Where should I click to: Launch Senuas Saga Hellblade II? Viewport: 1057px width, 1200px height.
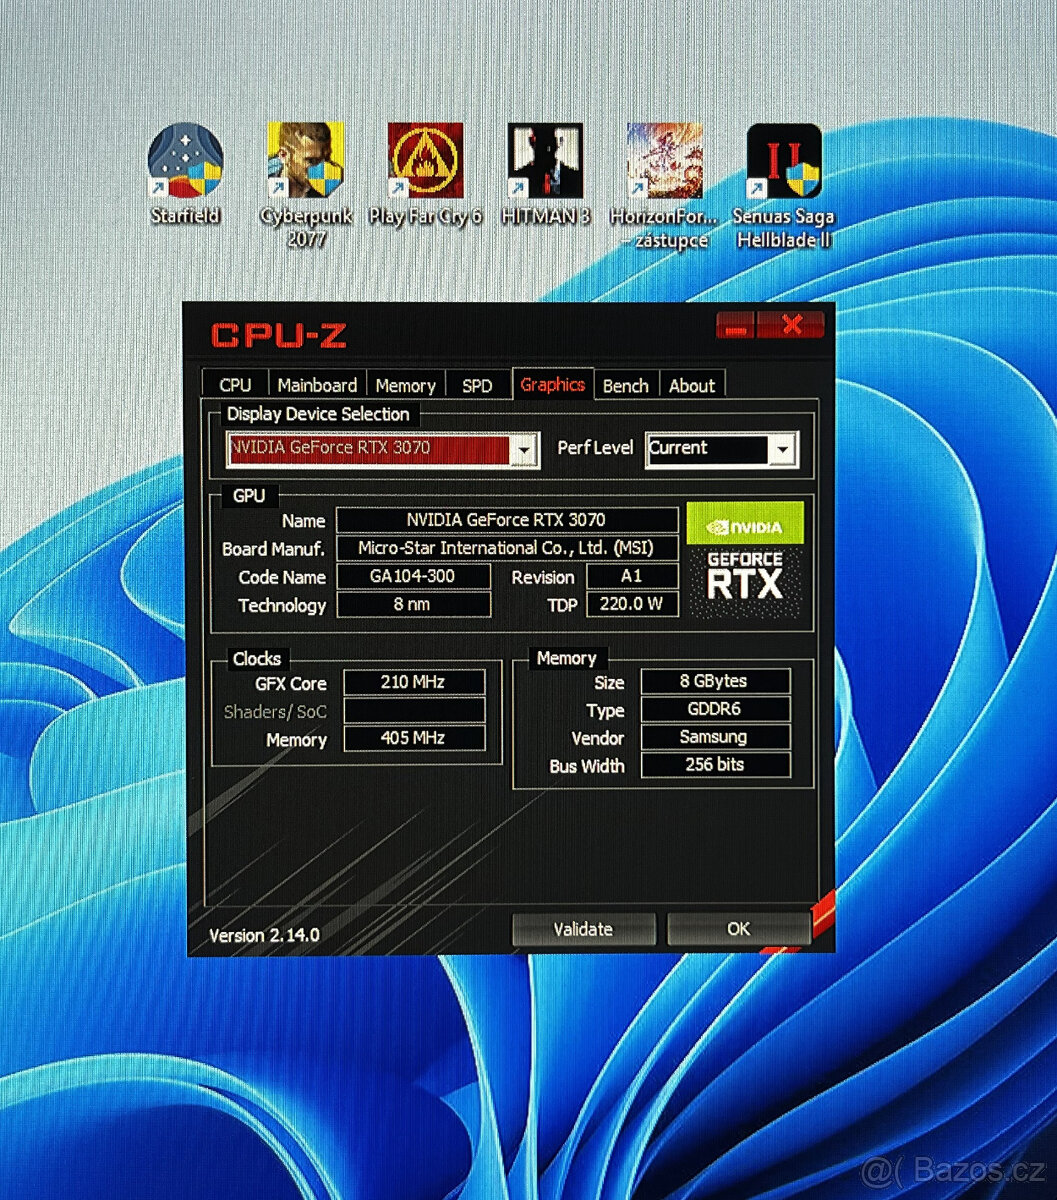[x=784, y=160]
